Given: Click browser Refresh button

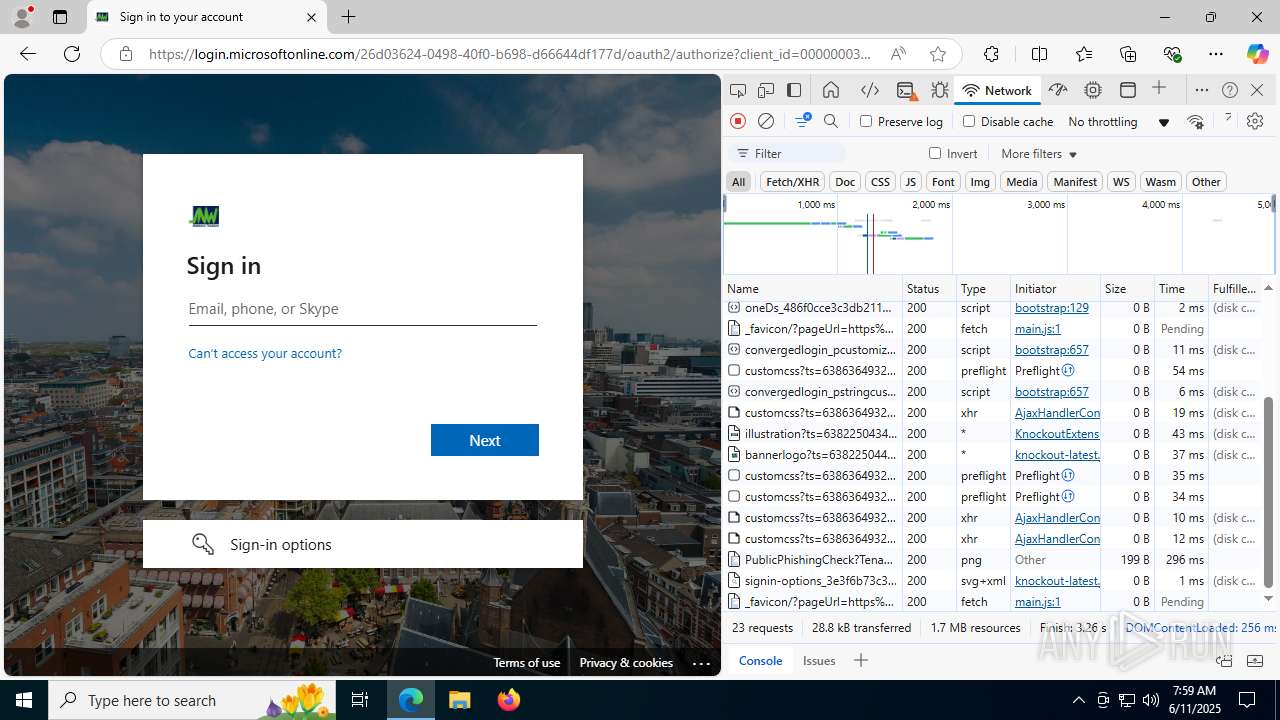Looking at the screenshot, I should [x=72, y=54].
